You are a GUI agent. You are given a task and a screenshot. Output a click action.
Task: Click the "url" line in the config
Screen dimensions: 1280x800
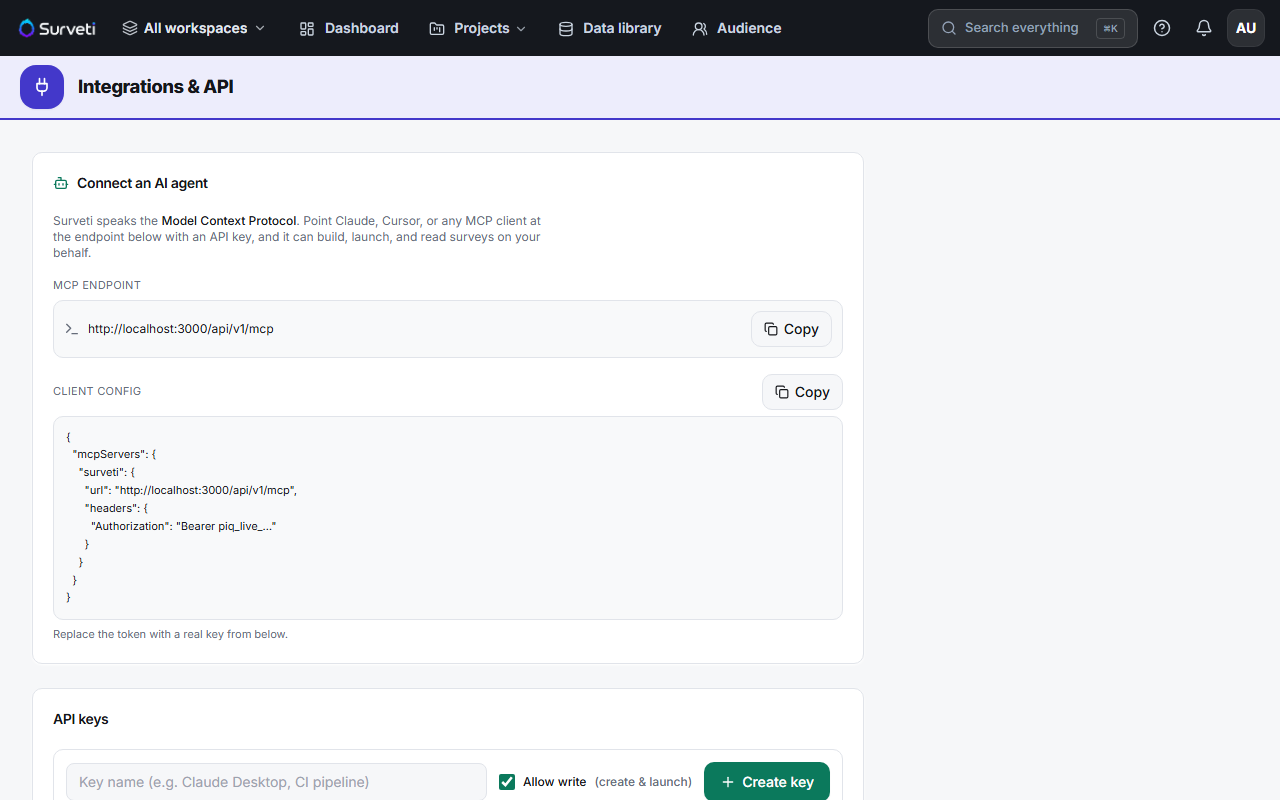tap(191, 490)
